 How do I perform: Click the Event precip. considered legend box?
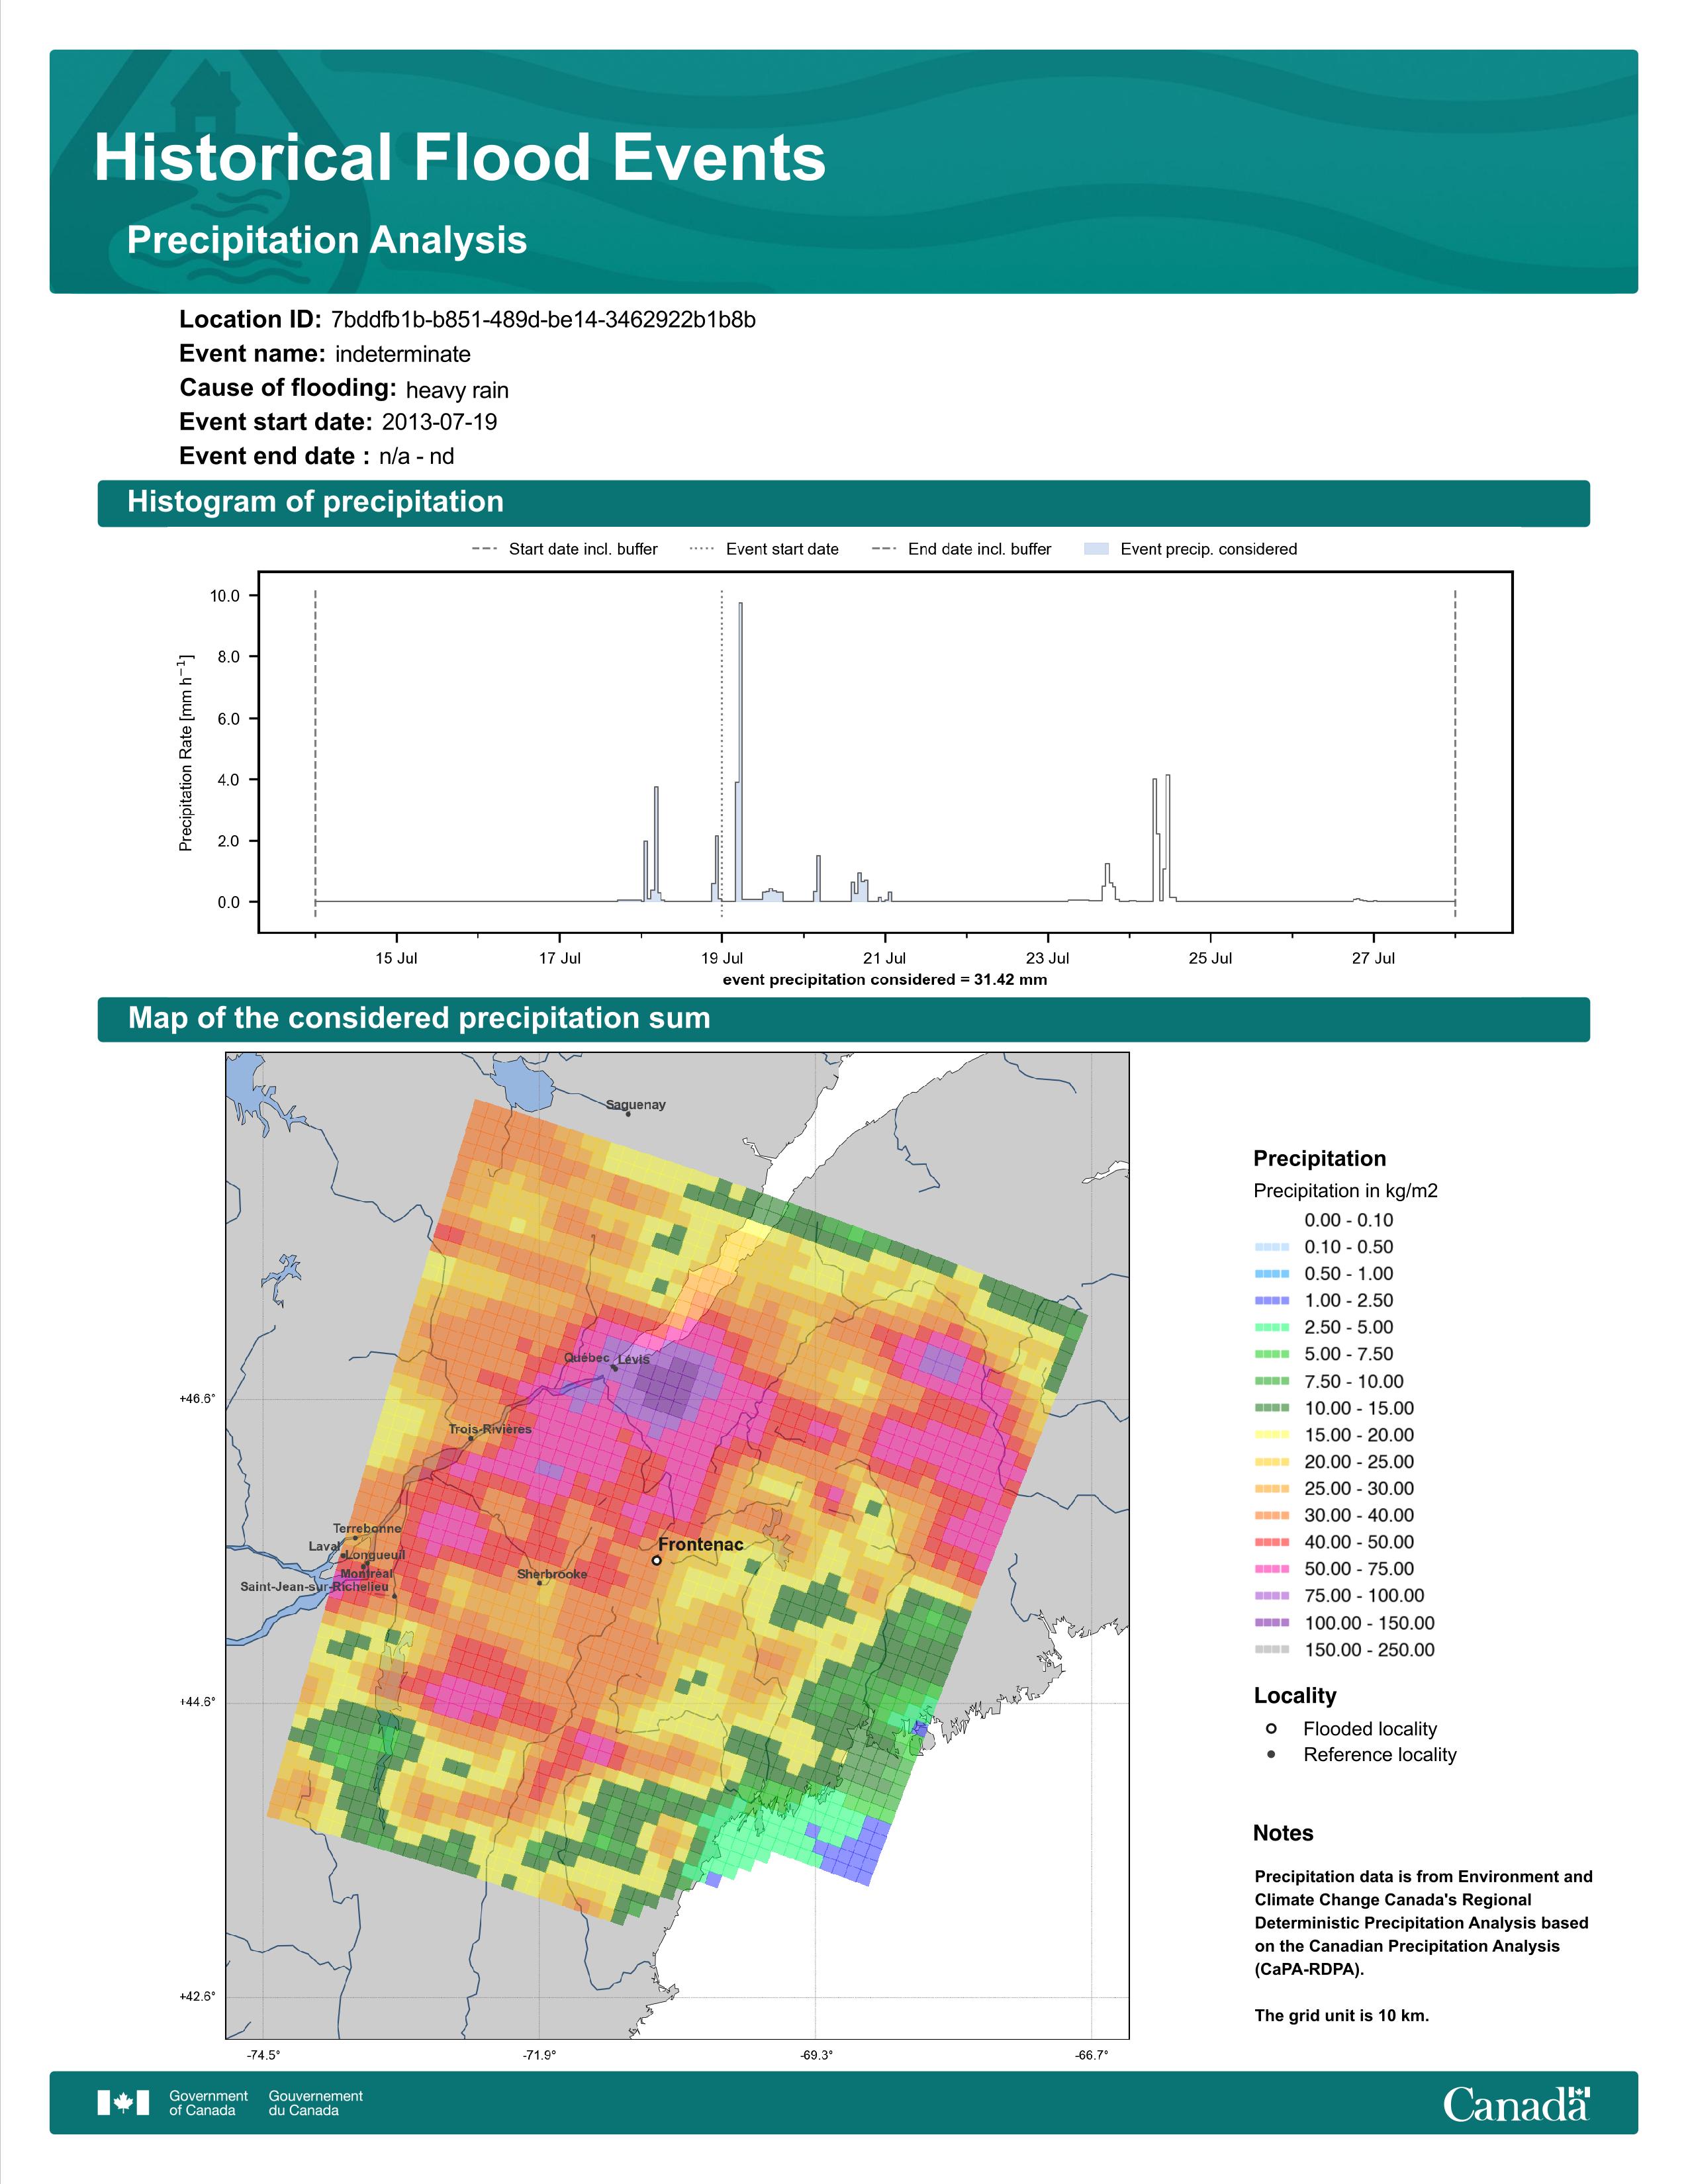coord(1096,549)
